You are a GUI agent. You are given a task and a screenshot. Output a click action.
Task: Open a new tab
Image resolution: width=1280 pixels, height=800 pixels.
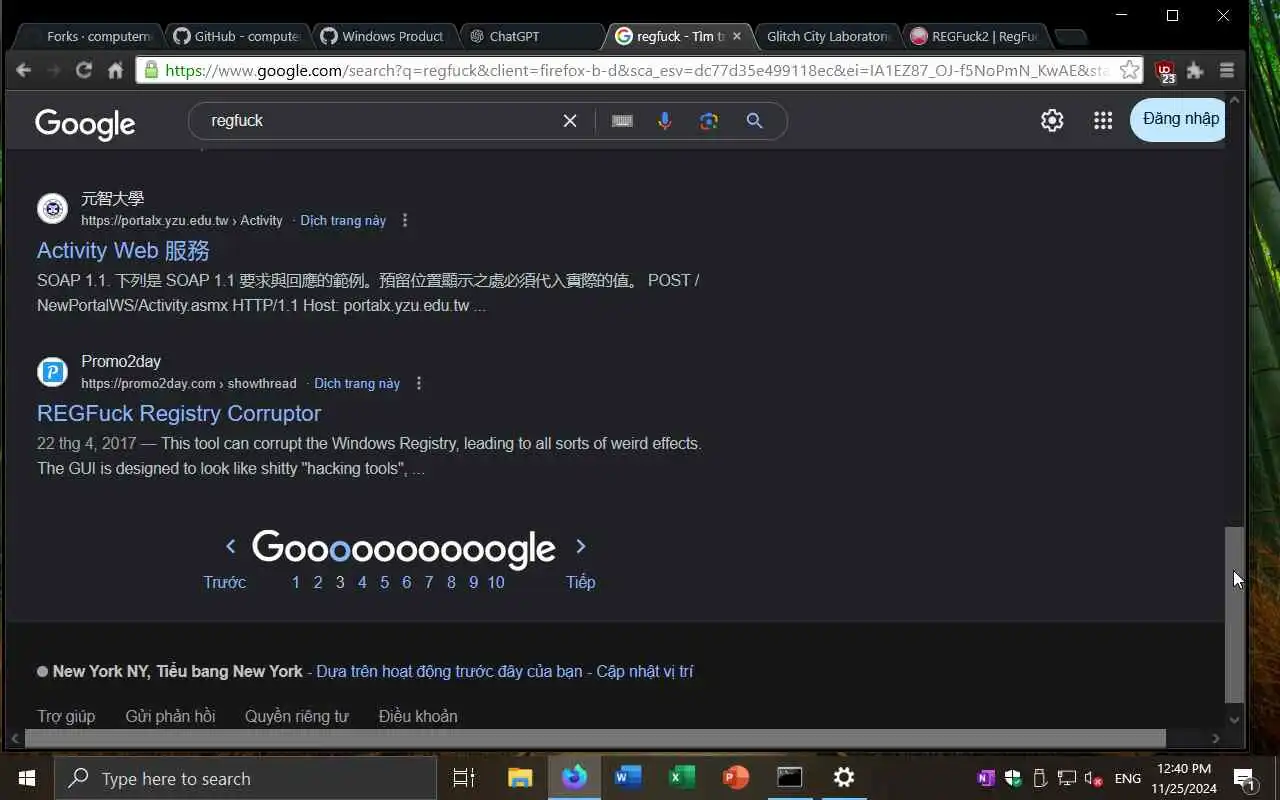coord(1070,37)
